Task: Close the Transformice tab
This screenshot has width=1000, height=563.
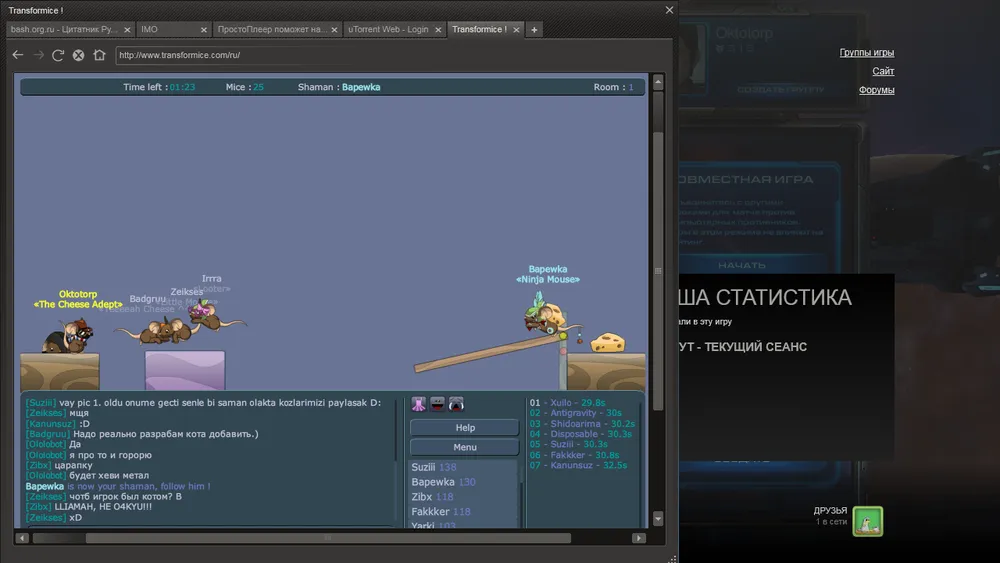Action: pos(516,29)
